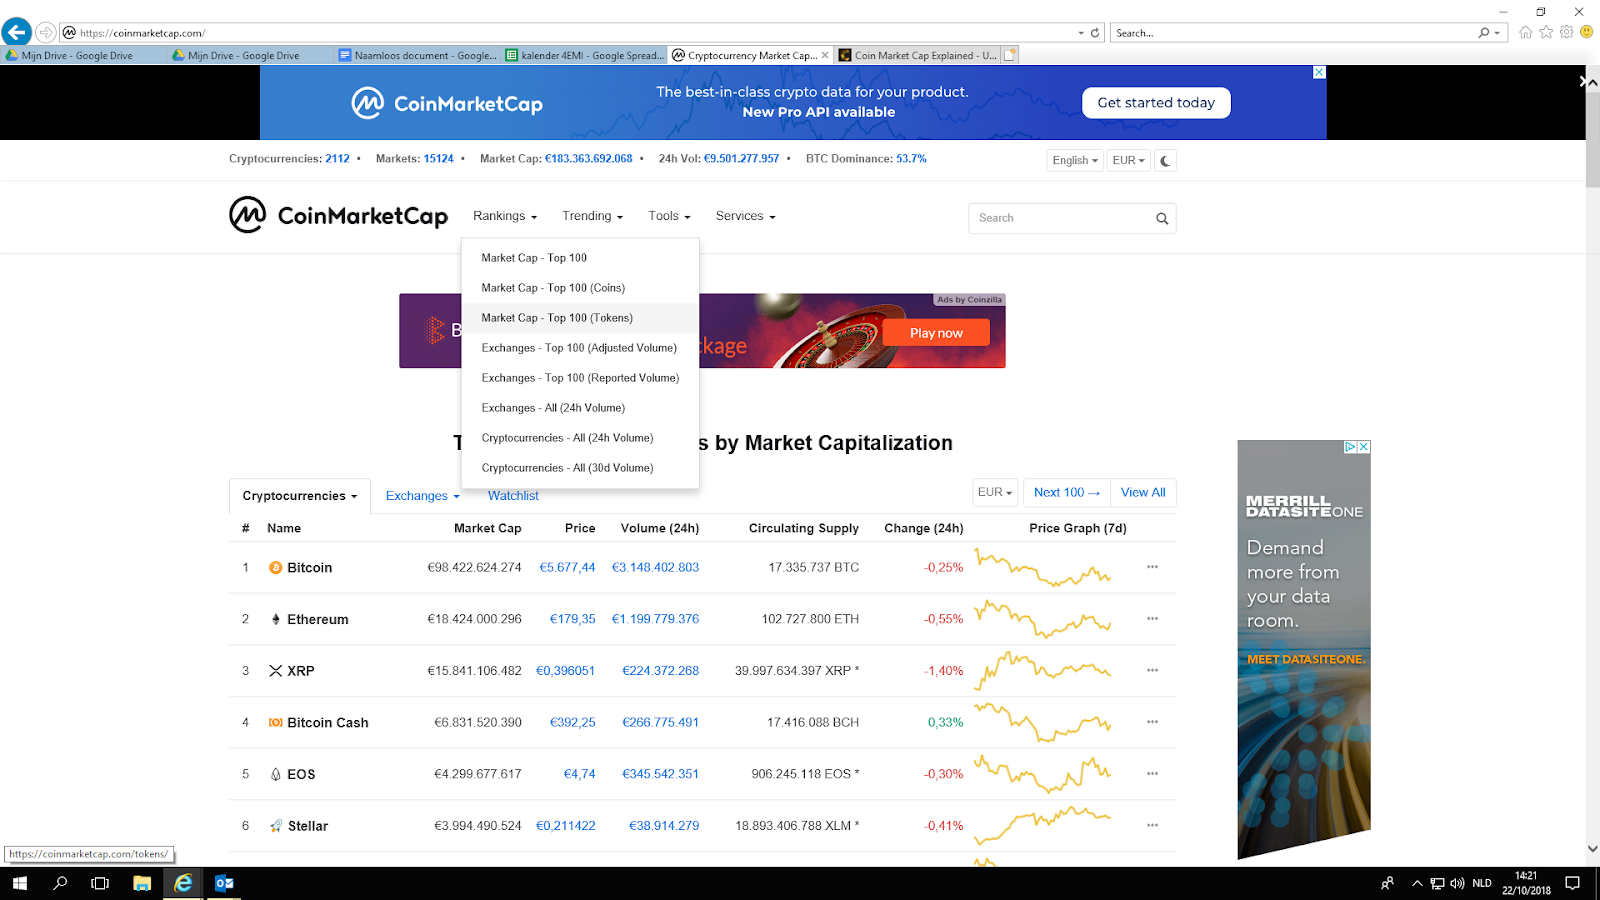Open favorites via the star icon
Viewport: 1600px width, 900px height.
click(x=1546, y=32)
